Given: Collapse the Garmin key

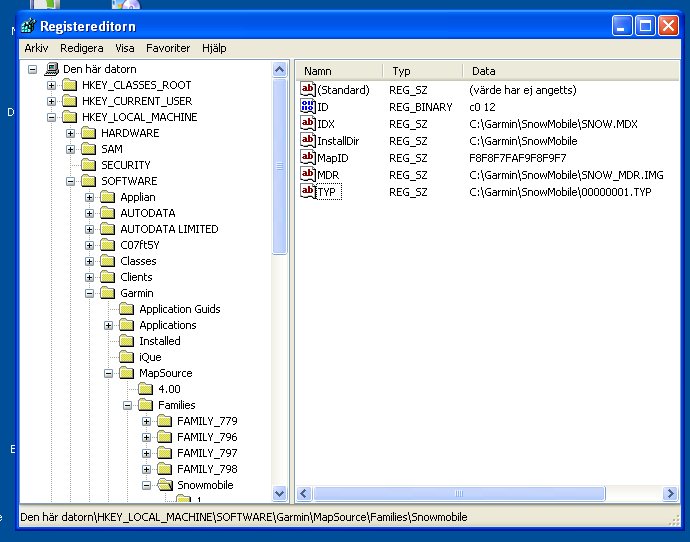Looking at the screenshot, I should pyautogui.click(x=89, y=293).
